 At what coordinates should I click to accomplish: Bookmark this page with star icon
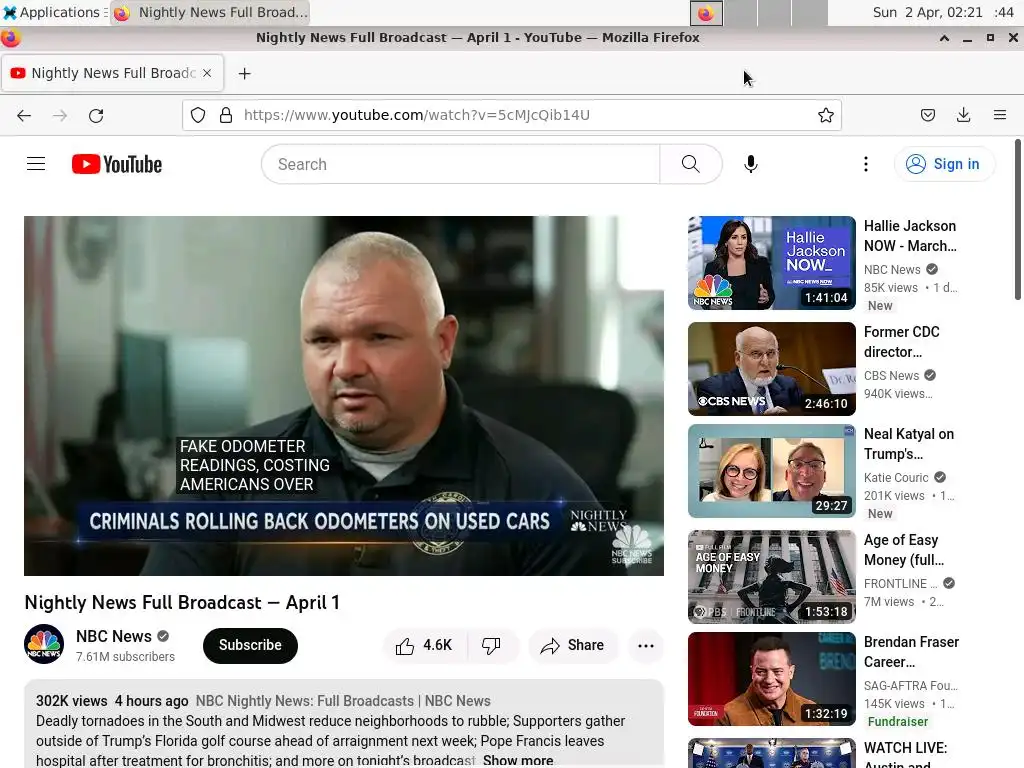pyautogui.click(x=825, y=116)
